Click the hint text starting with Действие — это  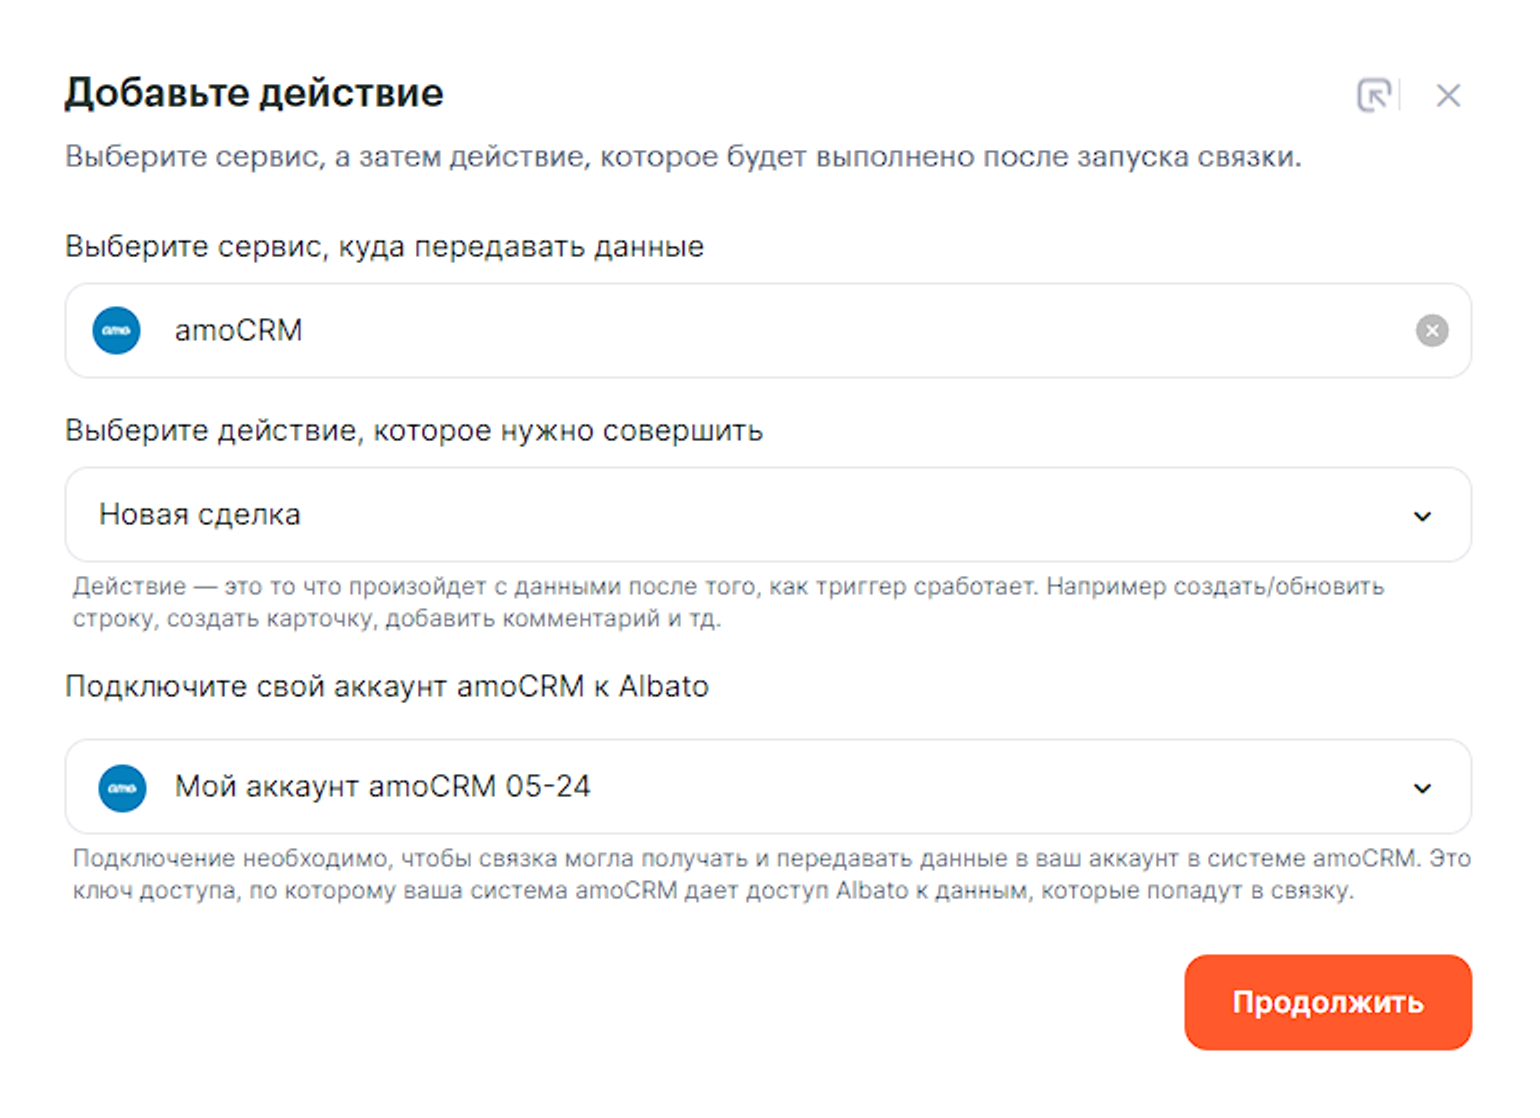[x=727, y=602]
